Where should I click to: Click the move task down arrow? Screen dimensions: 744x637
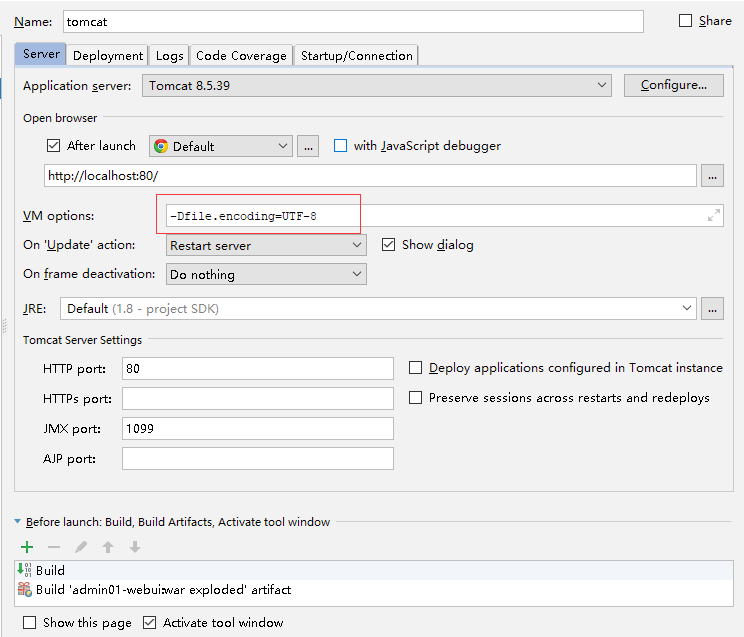pos(135,547)
